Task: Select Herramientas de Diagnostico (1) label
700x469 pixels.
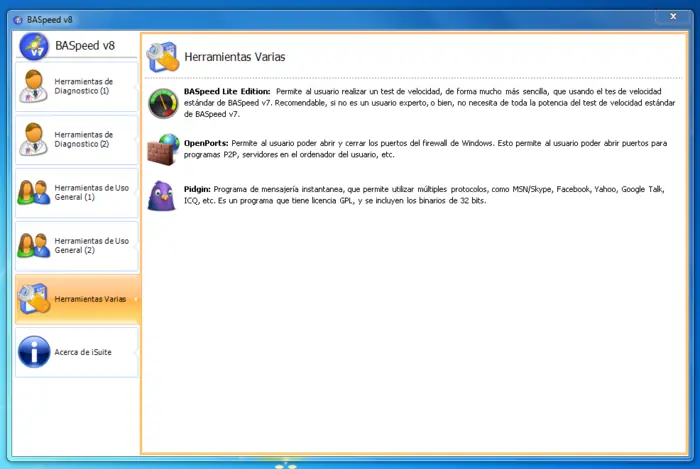Action: point(83,86)
